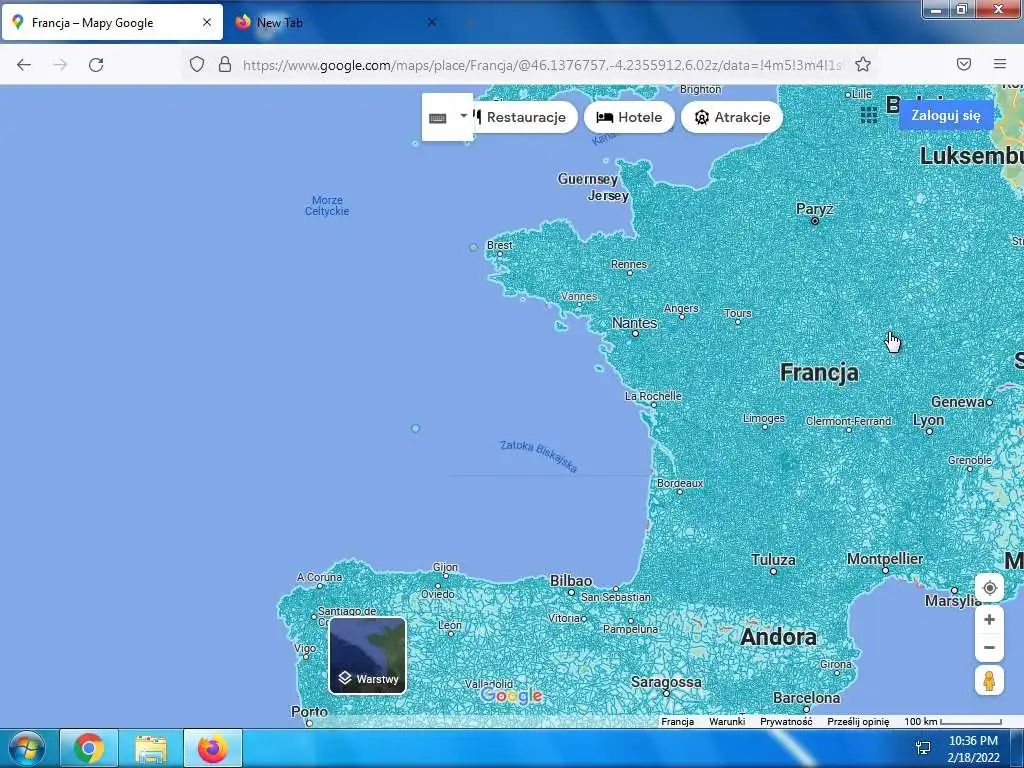This screenshot has height=768, width=1024.
Task: Launch Chrome from the taskbar
Action: click(x=89, y=748)
